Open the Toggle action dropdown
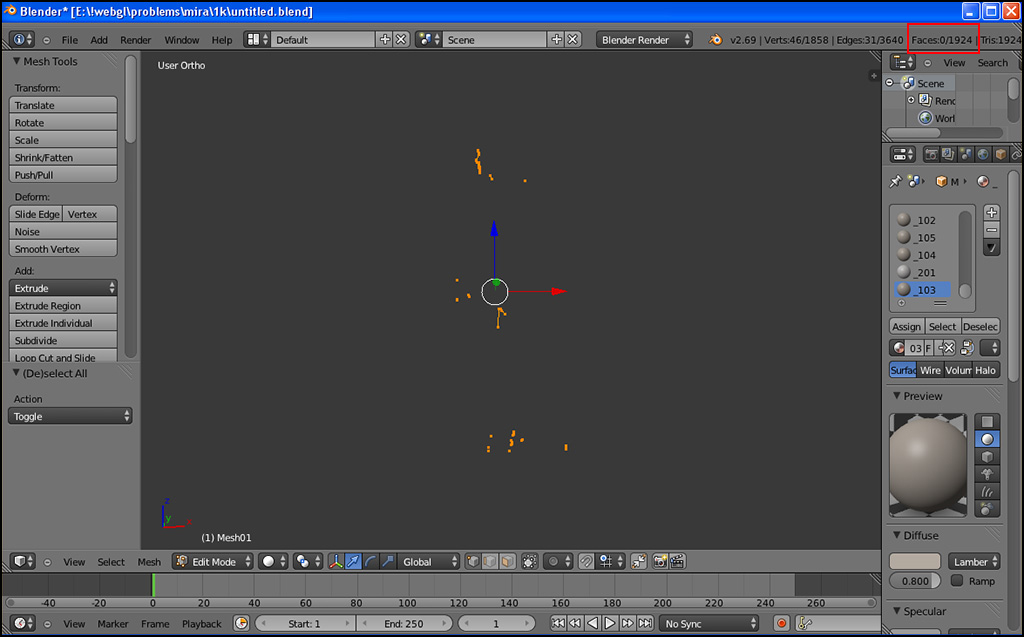 click(x=70, y=416)
